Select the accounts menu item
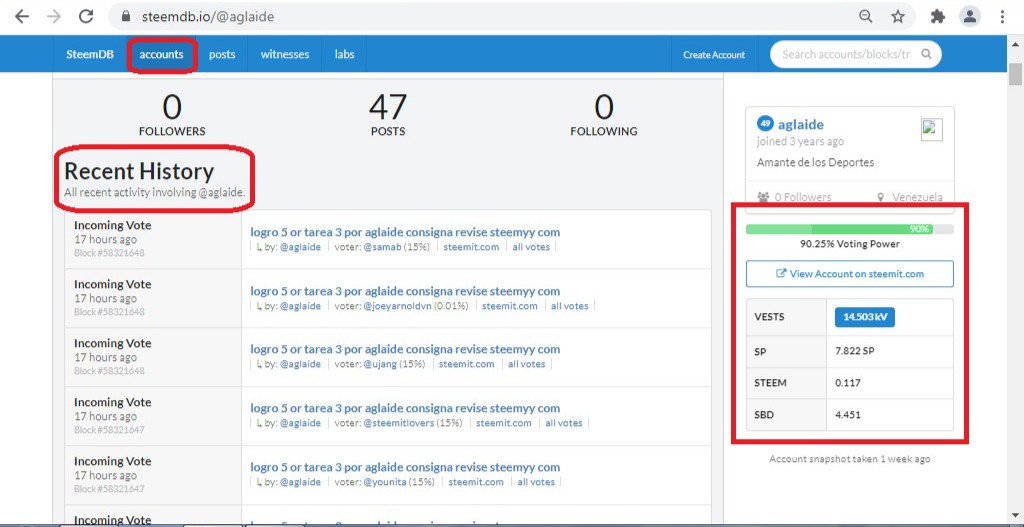This screenshot has width=1024, height=527. (161, 54)
